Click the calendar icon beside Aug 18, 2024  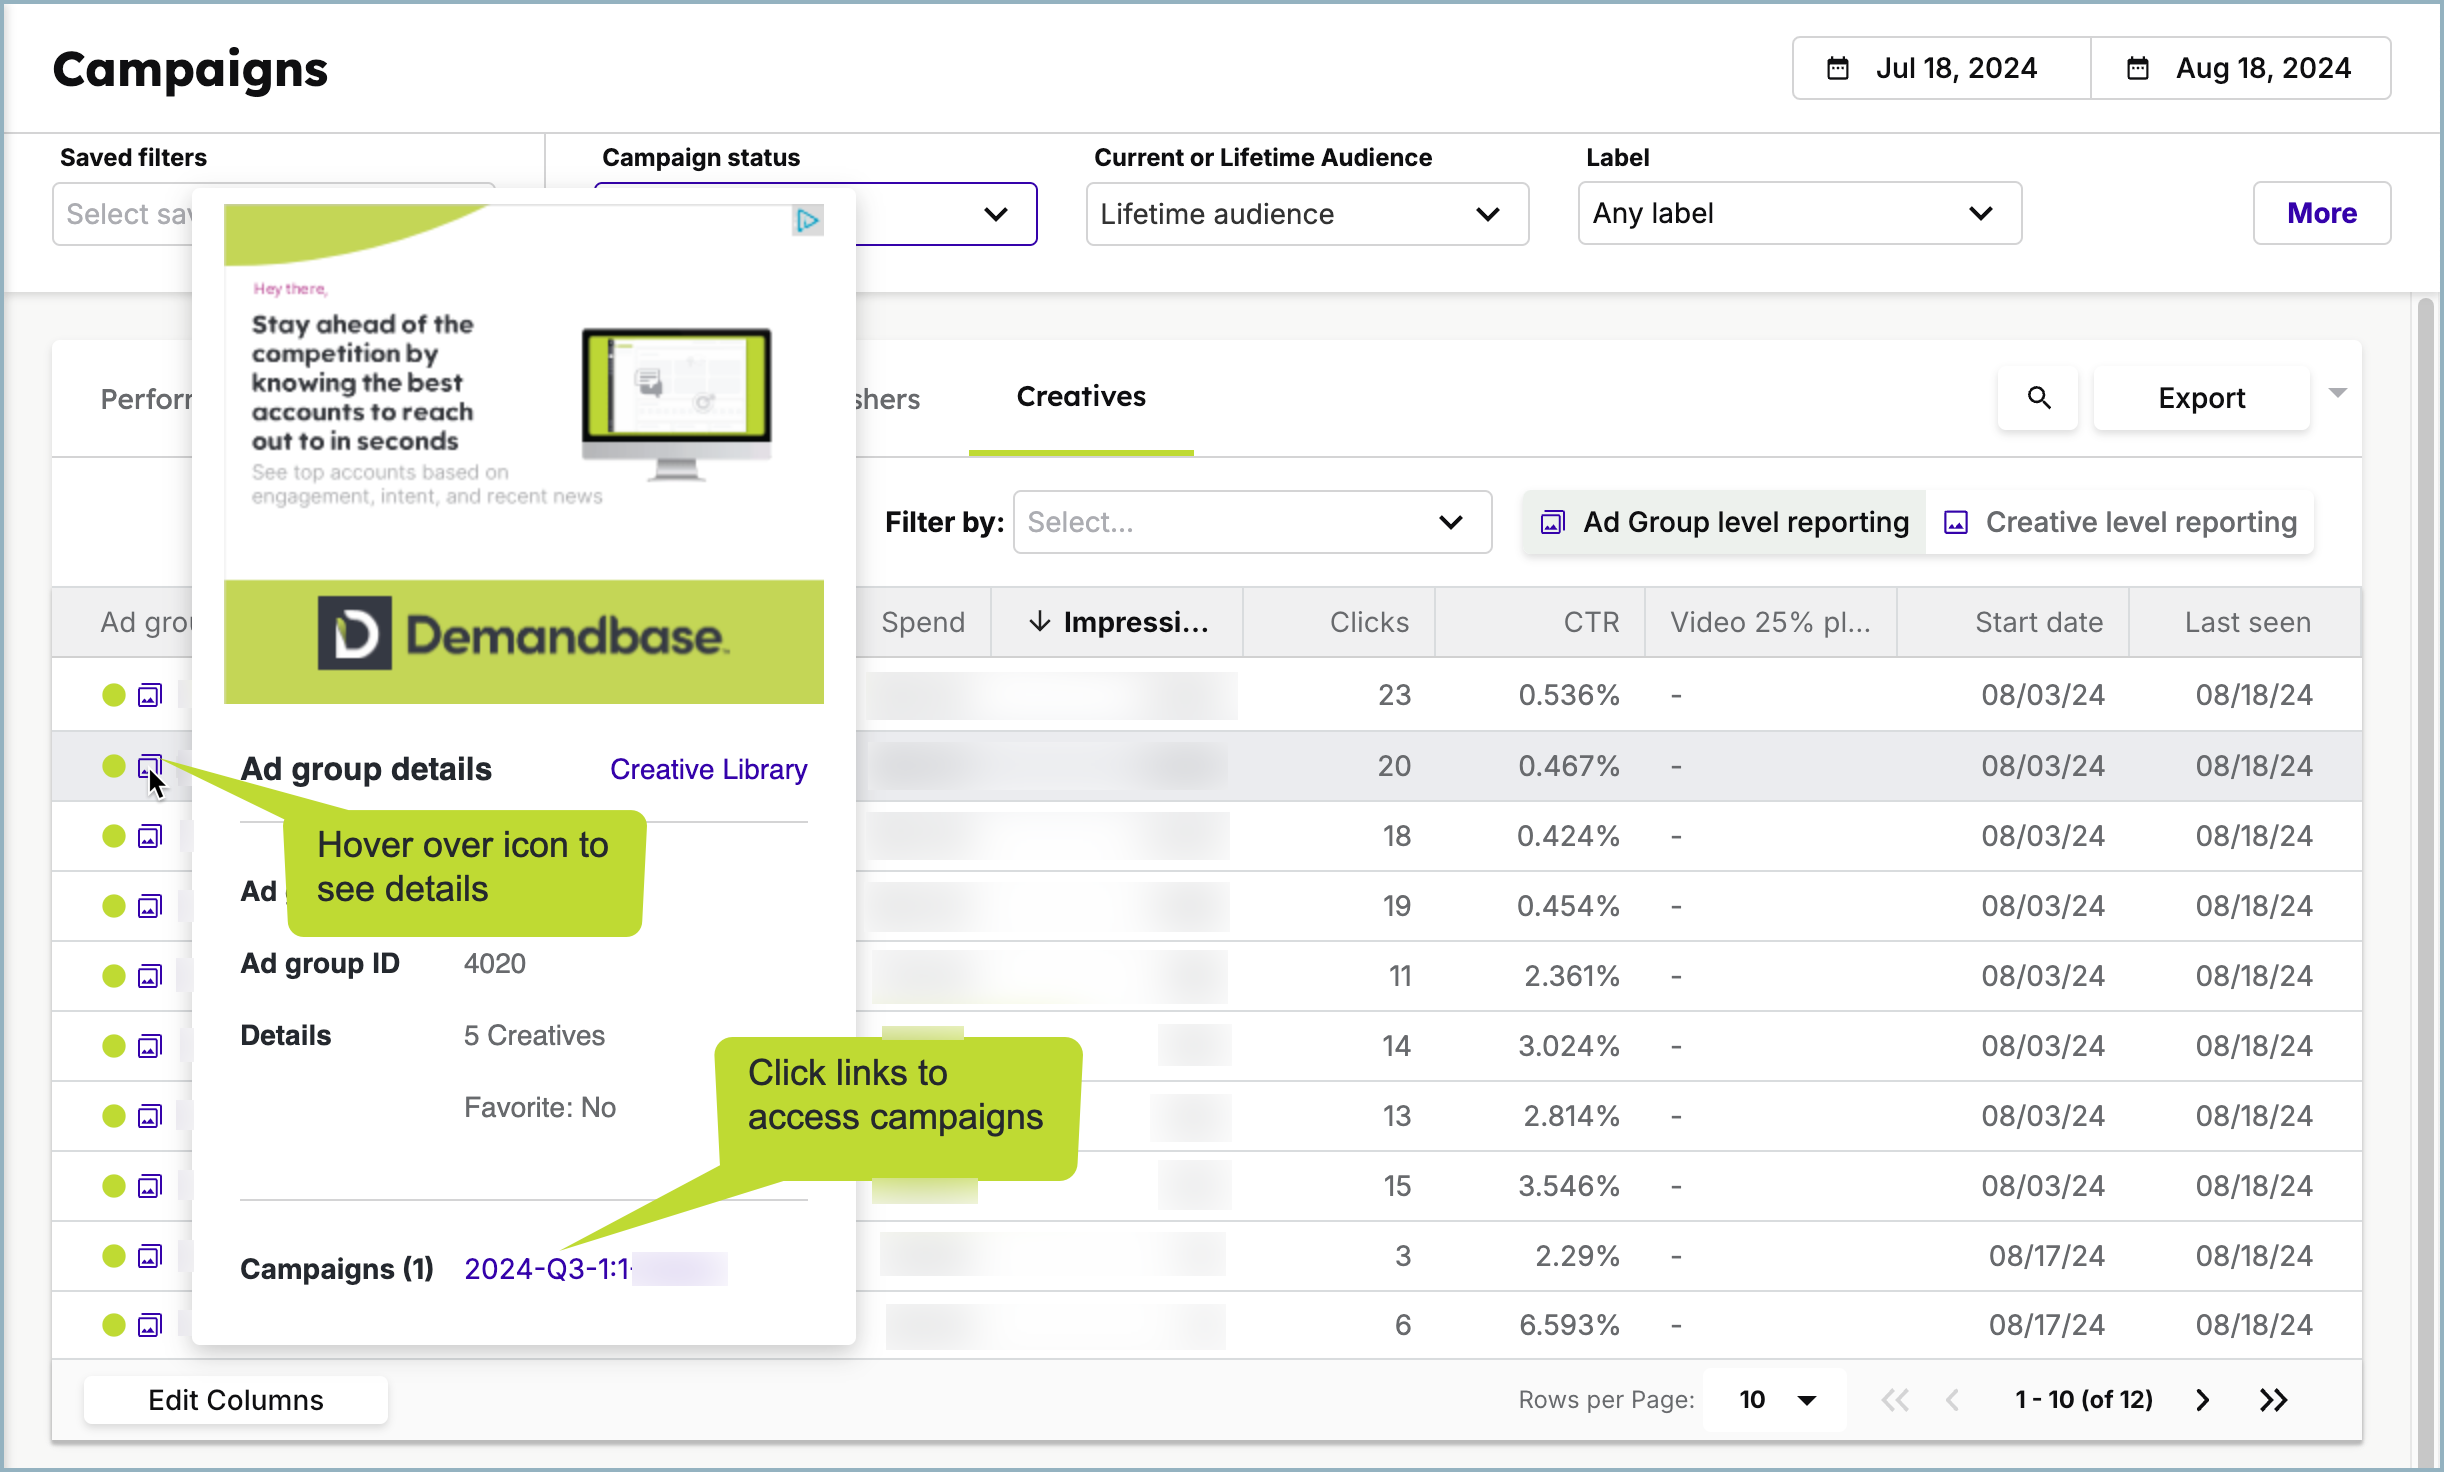(x=2138, y=68)
